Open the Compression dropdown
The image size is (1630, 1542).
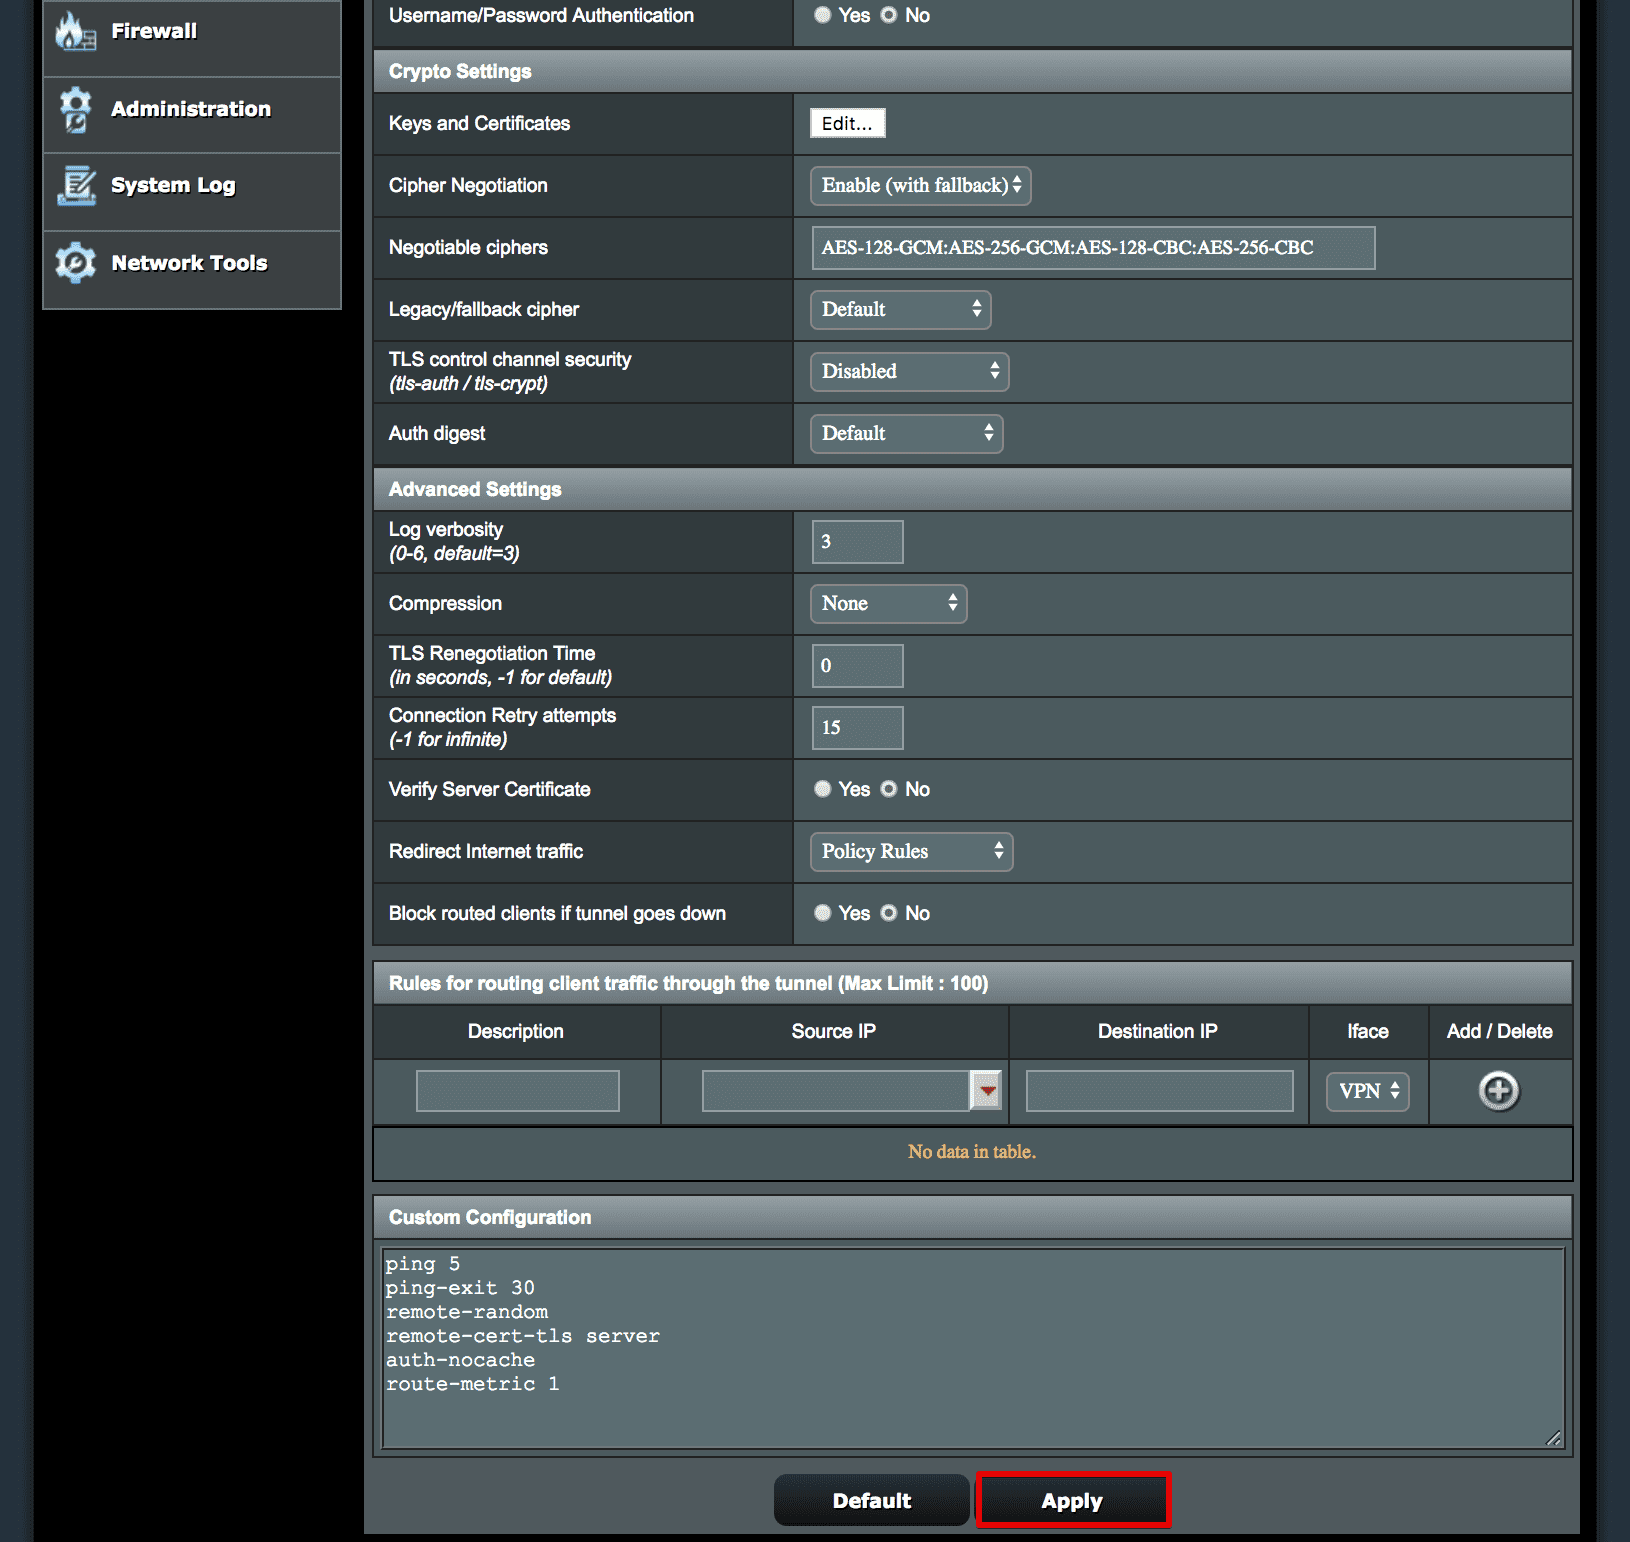point(887,603)
